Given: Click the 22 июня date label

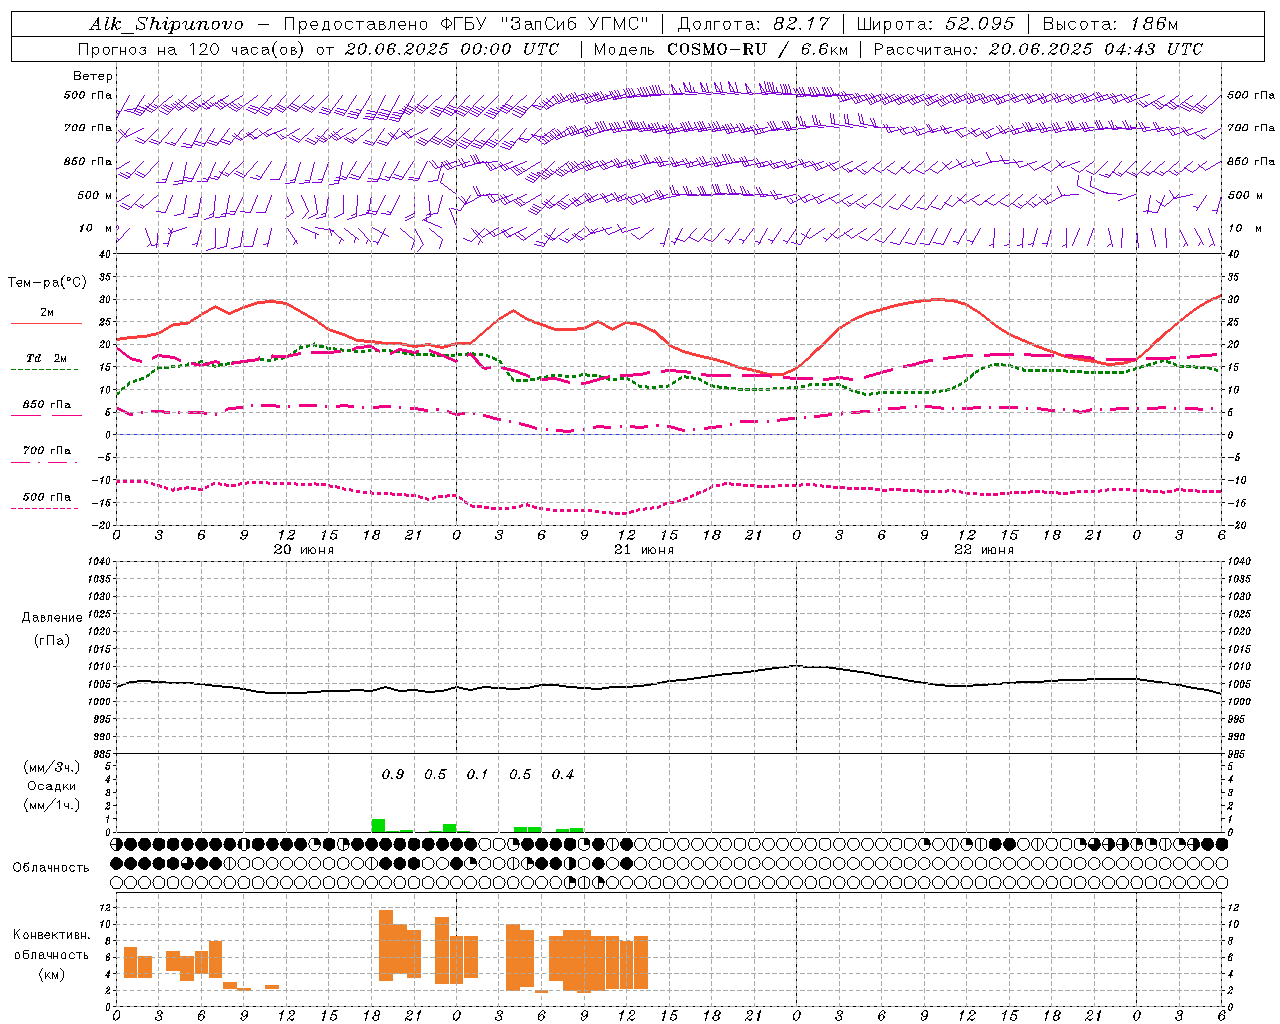Looking at the screenshot, I should (x=984, y=550).
